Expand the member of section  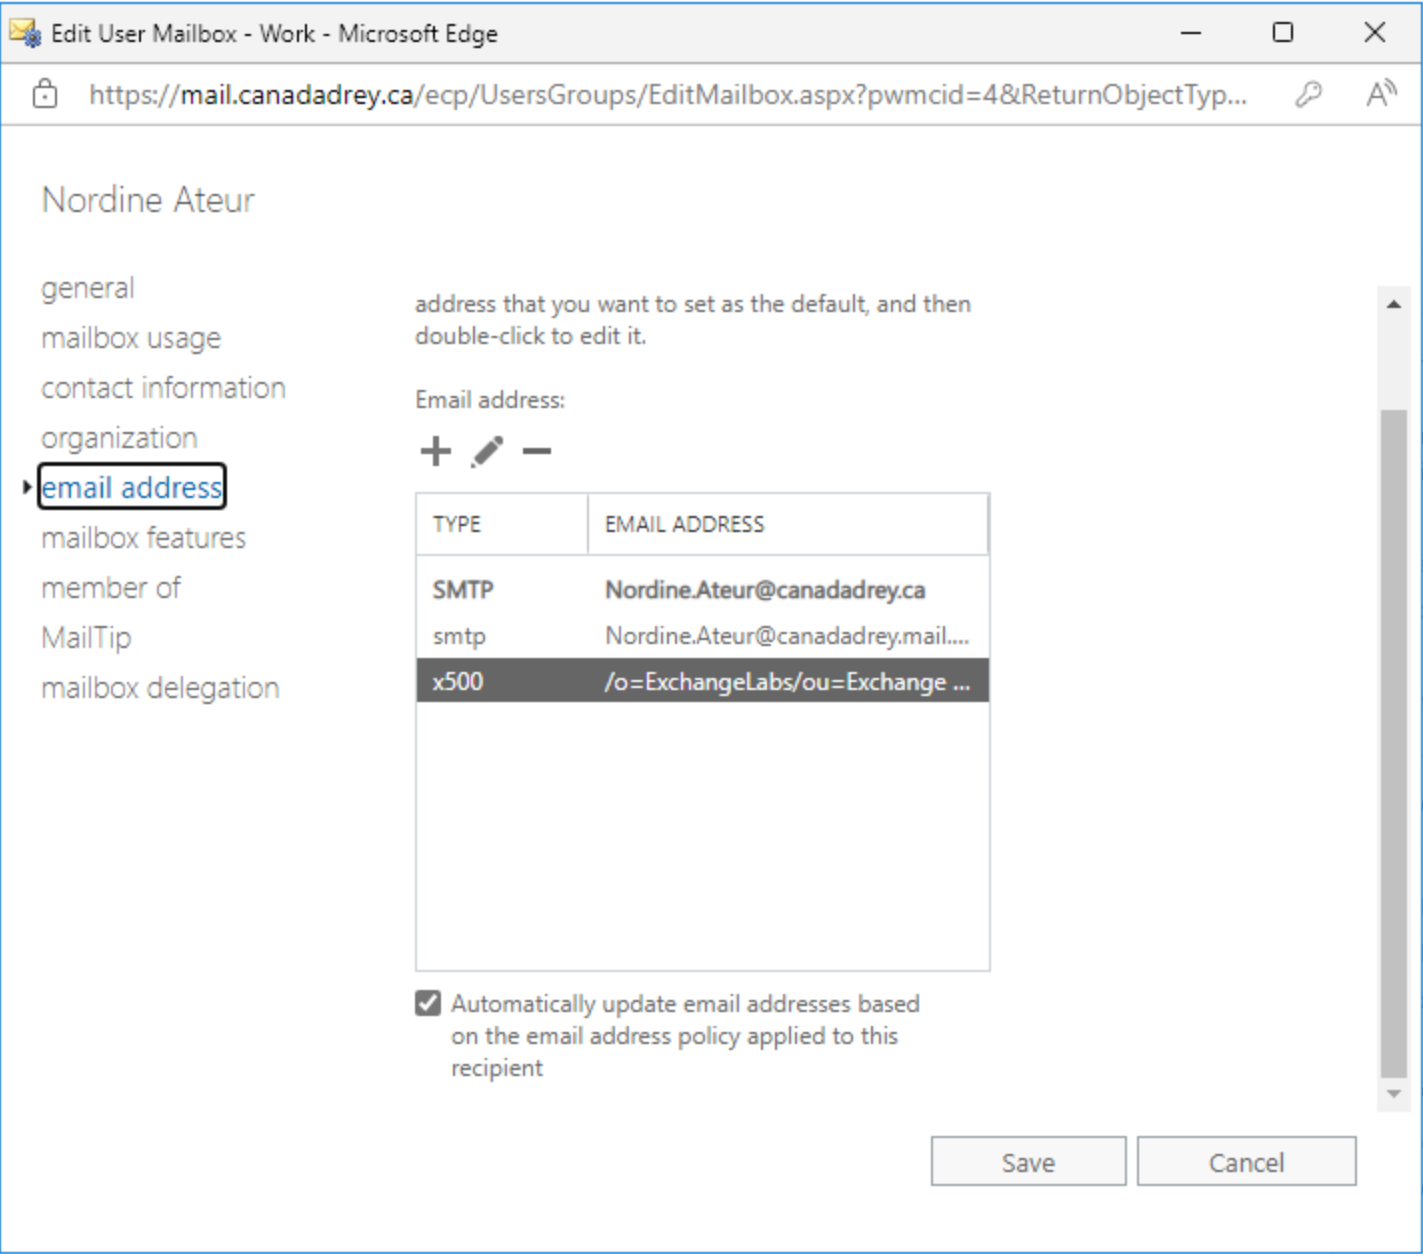tap(110, 588)
